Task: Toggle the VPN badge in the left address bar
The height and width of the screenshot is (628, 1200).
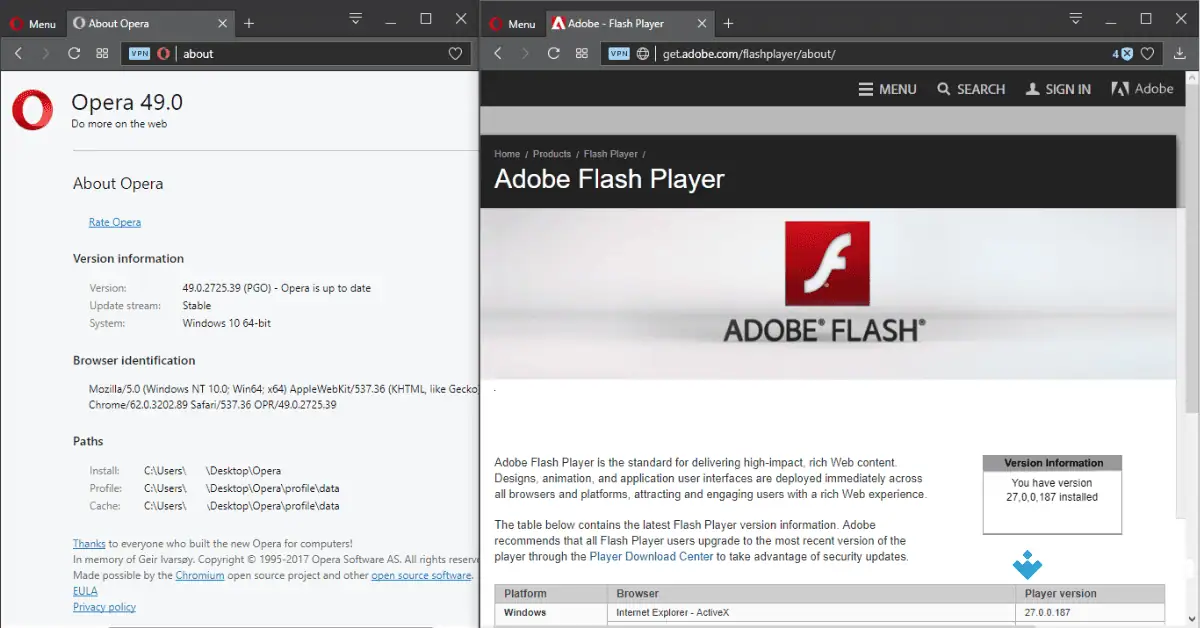Action: click(140, 53)
